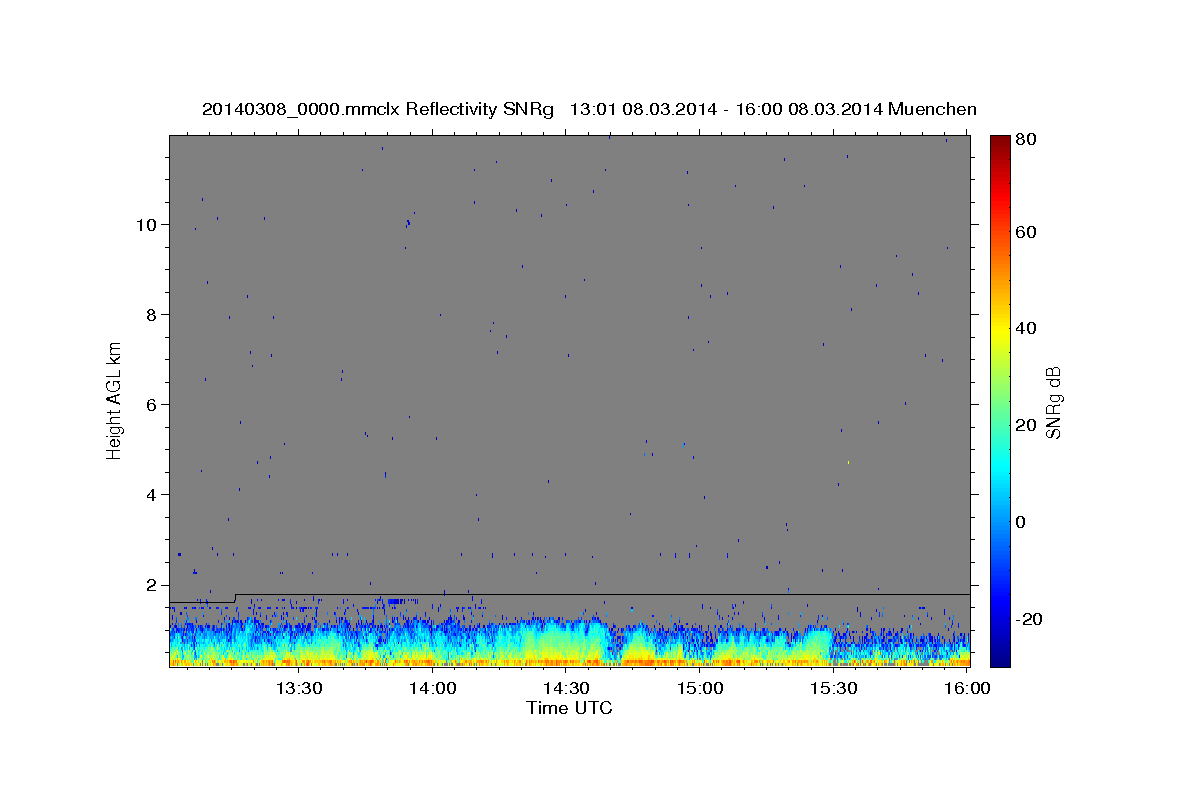Click the plot title text starting with 20140308_0000.mmclx

pyautogui.click(x=589, y=109)
